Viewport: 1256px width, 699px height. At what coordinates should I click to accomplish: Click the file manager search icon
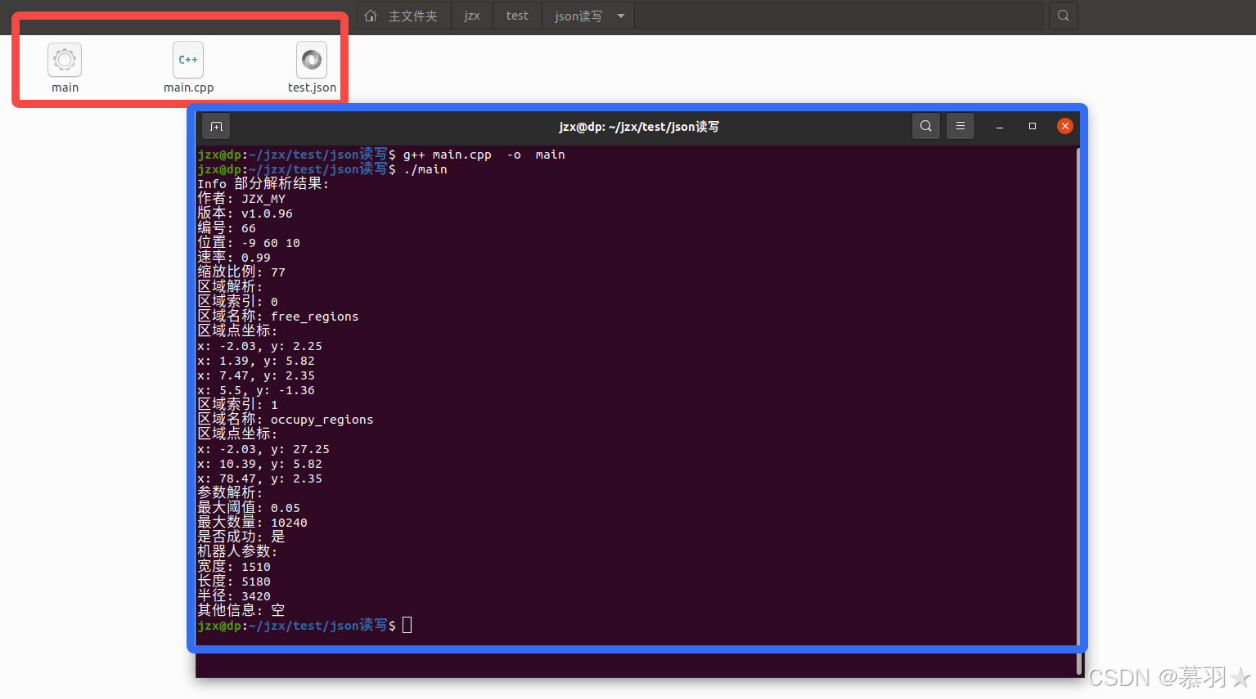click(1063, 16)
